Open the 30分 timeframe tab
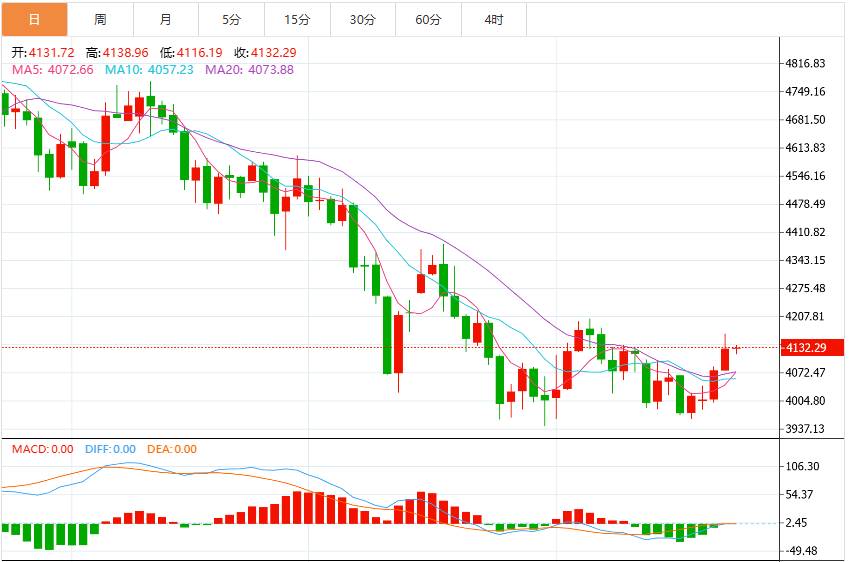Viewport: 849px width, 562px height. pos(363,19)
